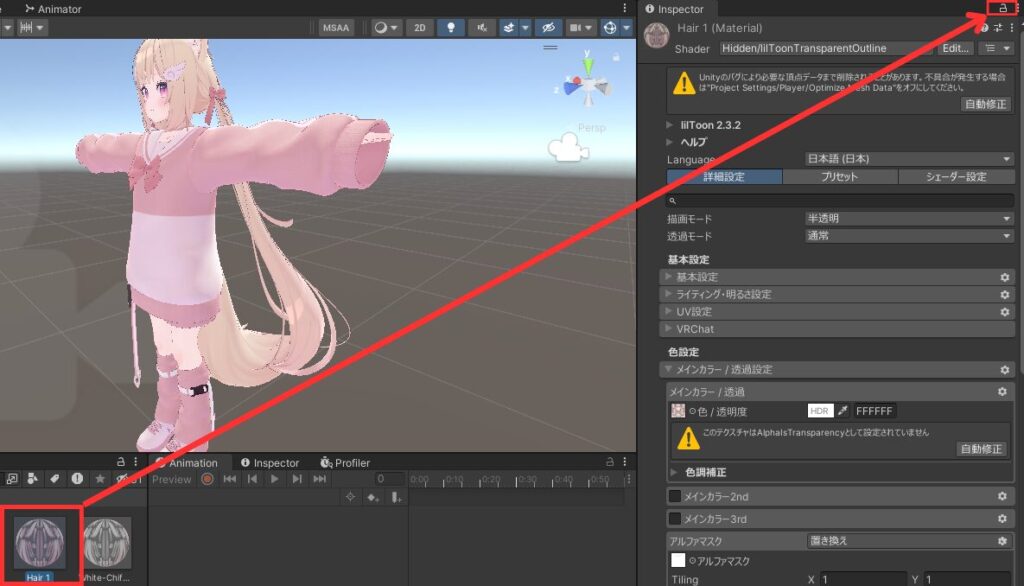Toggle 2D view mode
The width and height of the screenshot is (1024, 586).
coord(420,28)
